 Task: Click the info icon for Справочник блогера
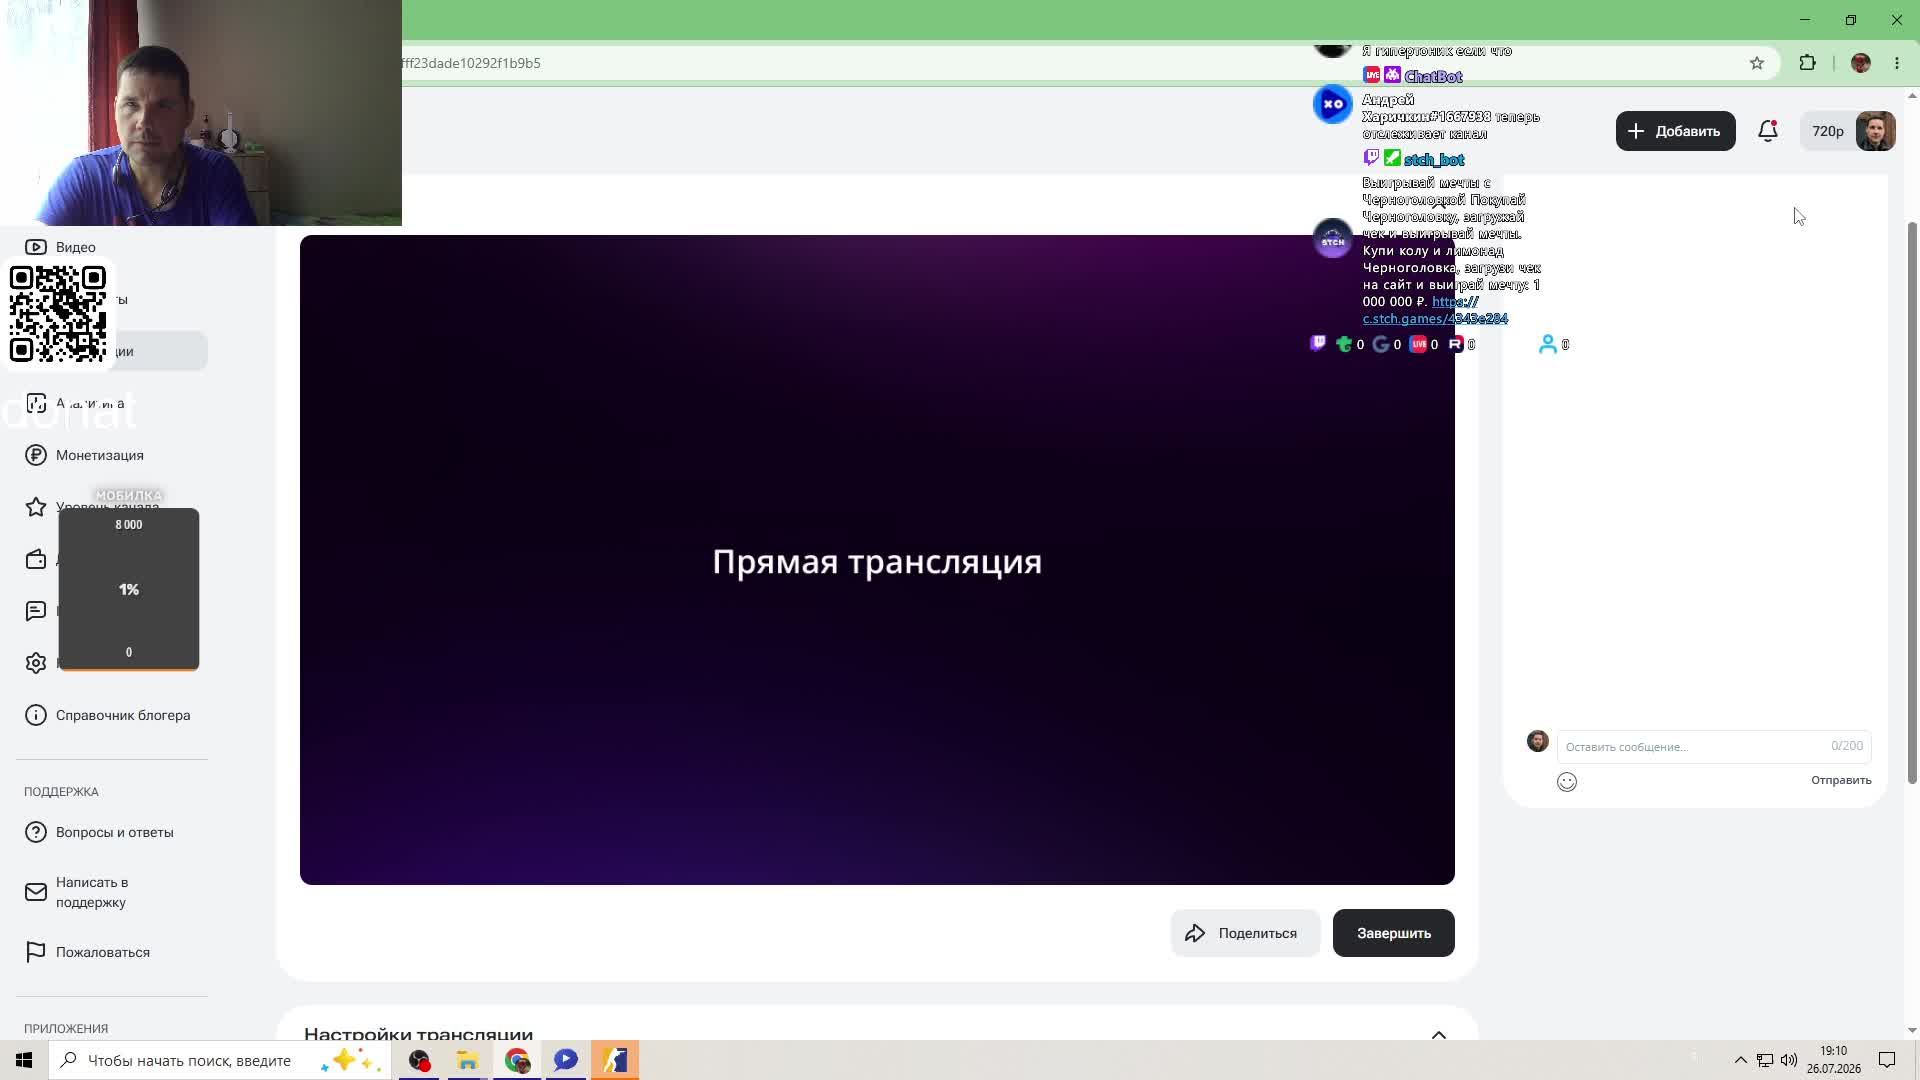pyautogui.click(x=36, y=715)
